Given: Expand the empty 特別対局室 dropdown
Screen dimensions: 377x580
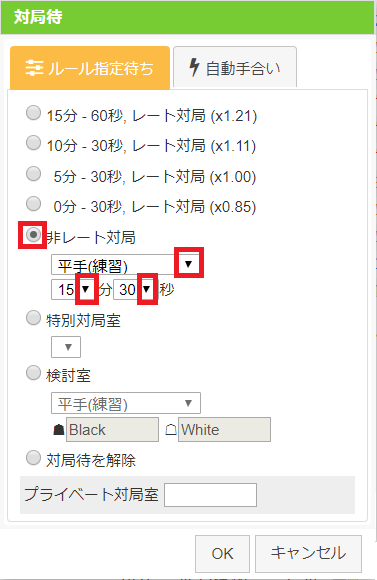Looking at the screenshot, I should tap(66, 347).
